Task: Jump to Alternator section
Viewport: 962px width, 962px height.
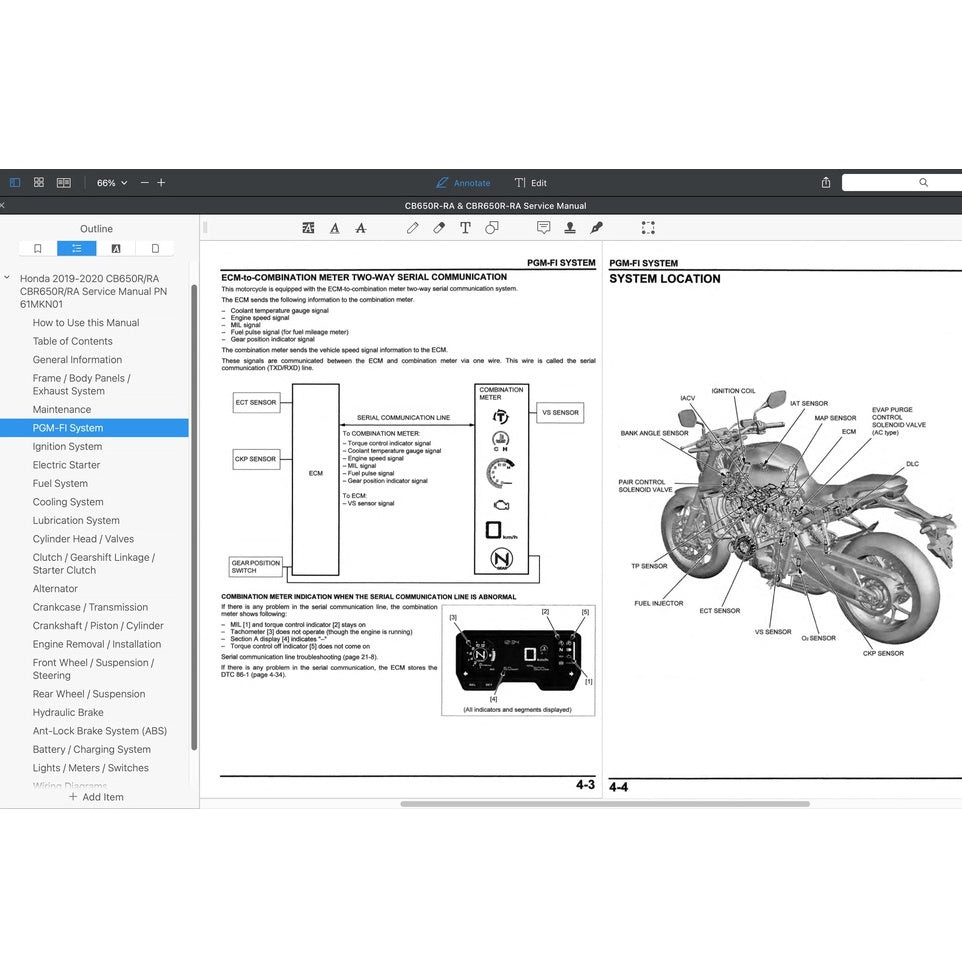Action: click(55, 588)
